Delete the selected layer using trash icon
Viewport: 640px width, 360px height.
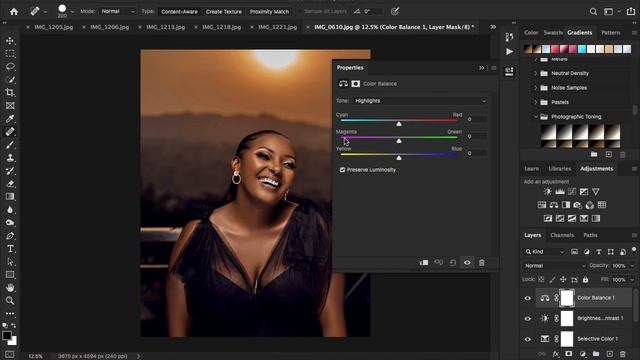coord(622,354)
